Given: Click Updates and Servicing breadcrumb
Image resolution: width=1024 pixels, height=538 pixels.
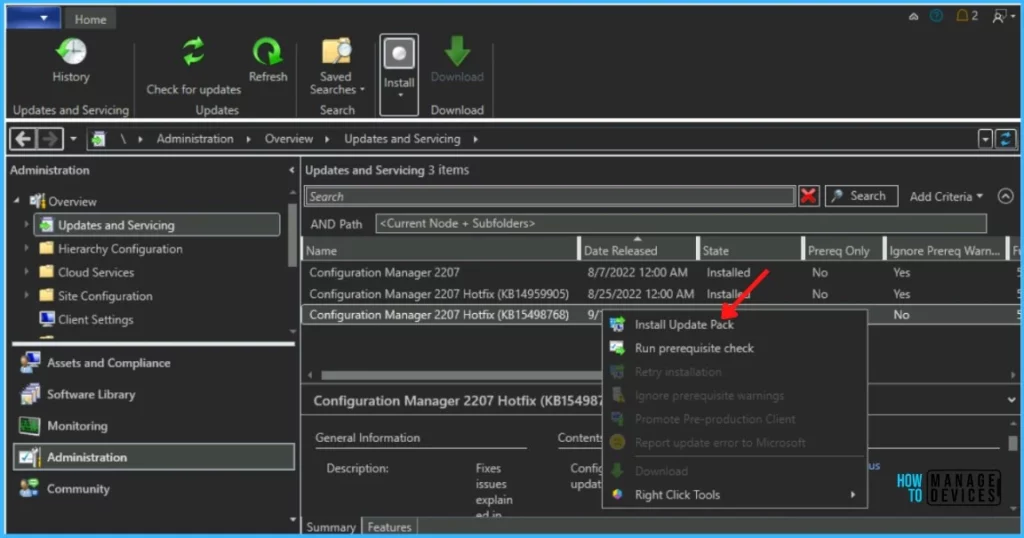Looking at the screenshot, I should click(402, 138).
